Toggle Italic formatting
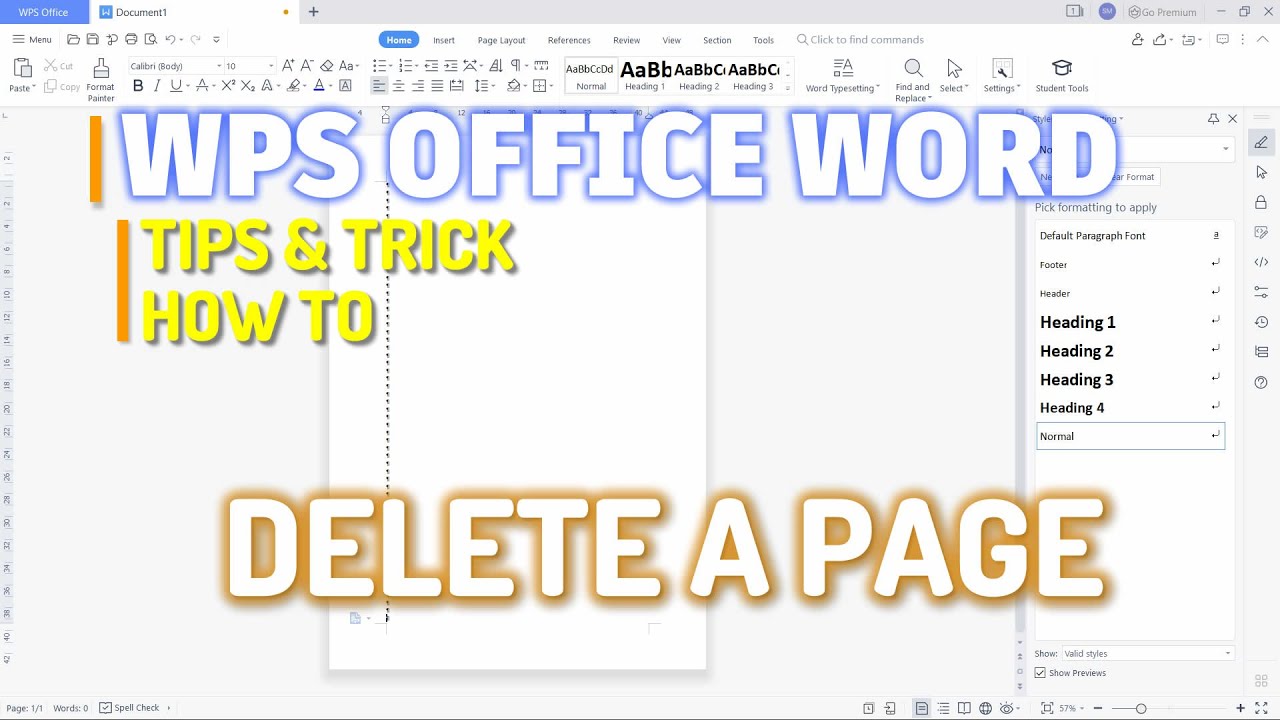Viewport: 1280px width, 720px height. 157,86
